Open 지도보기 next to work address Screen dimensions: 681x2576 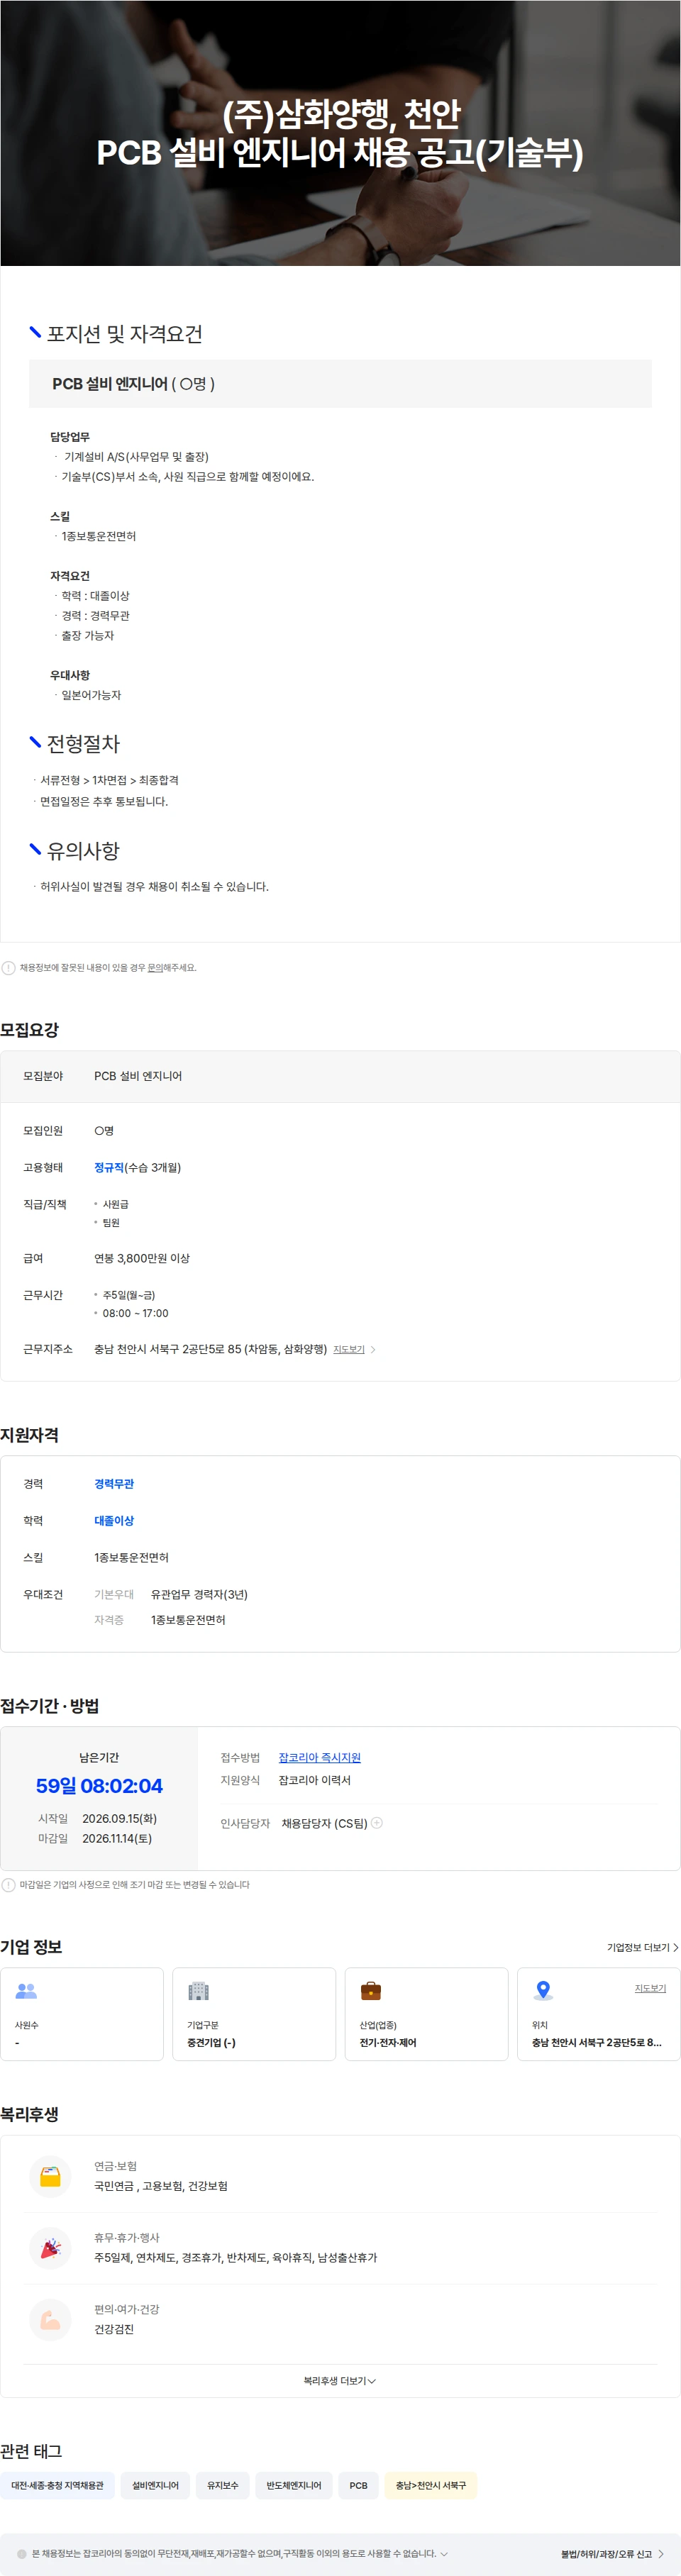(354, 1350)
